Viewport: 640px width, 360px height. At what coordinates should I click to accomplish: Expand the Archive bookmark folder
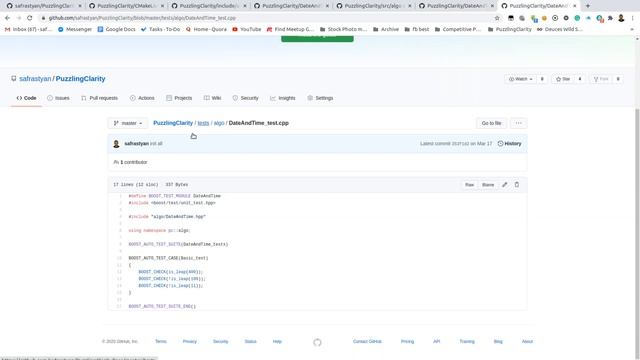point(386,29)
